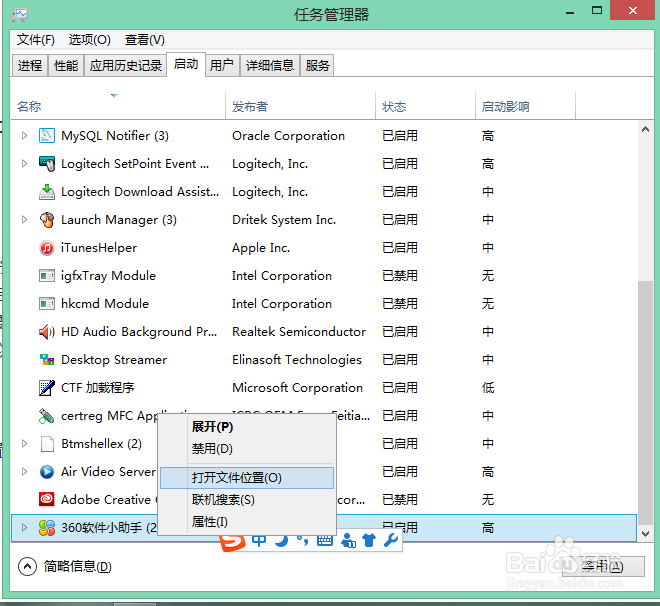Click the igfxTray Module icon
This screenshot has height=606, width=660.
pos(47,276)
